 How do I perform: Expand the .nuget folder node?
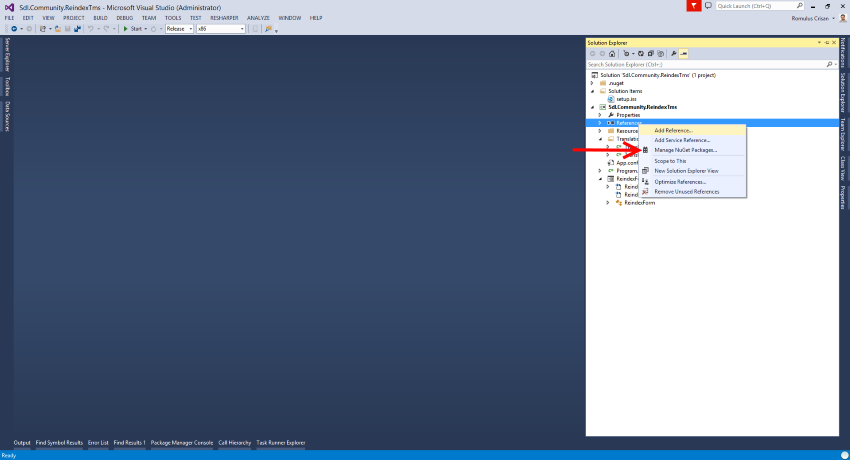(x=600, y=83)
